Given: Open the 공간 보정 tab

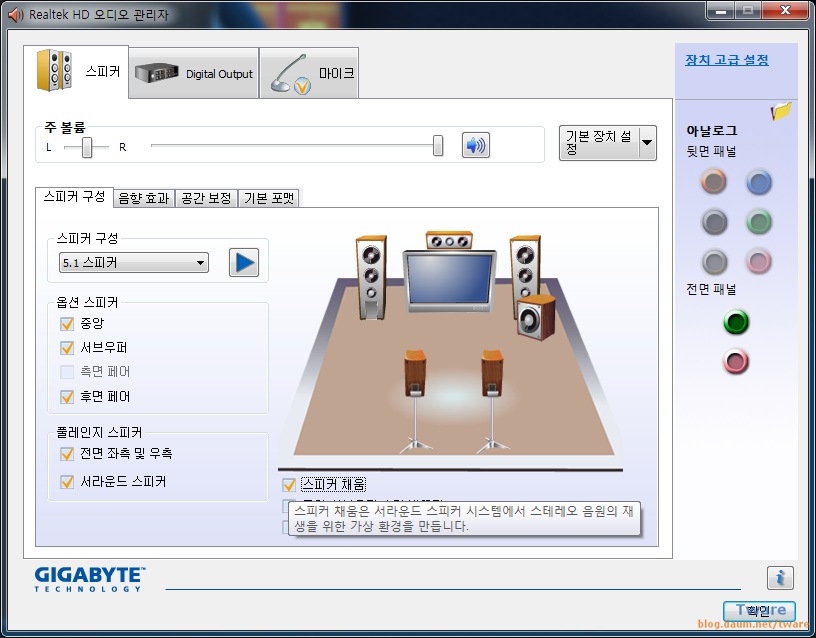Looking at the screenshot, I should tap(206, 198).
